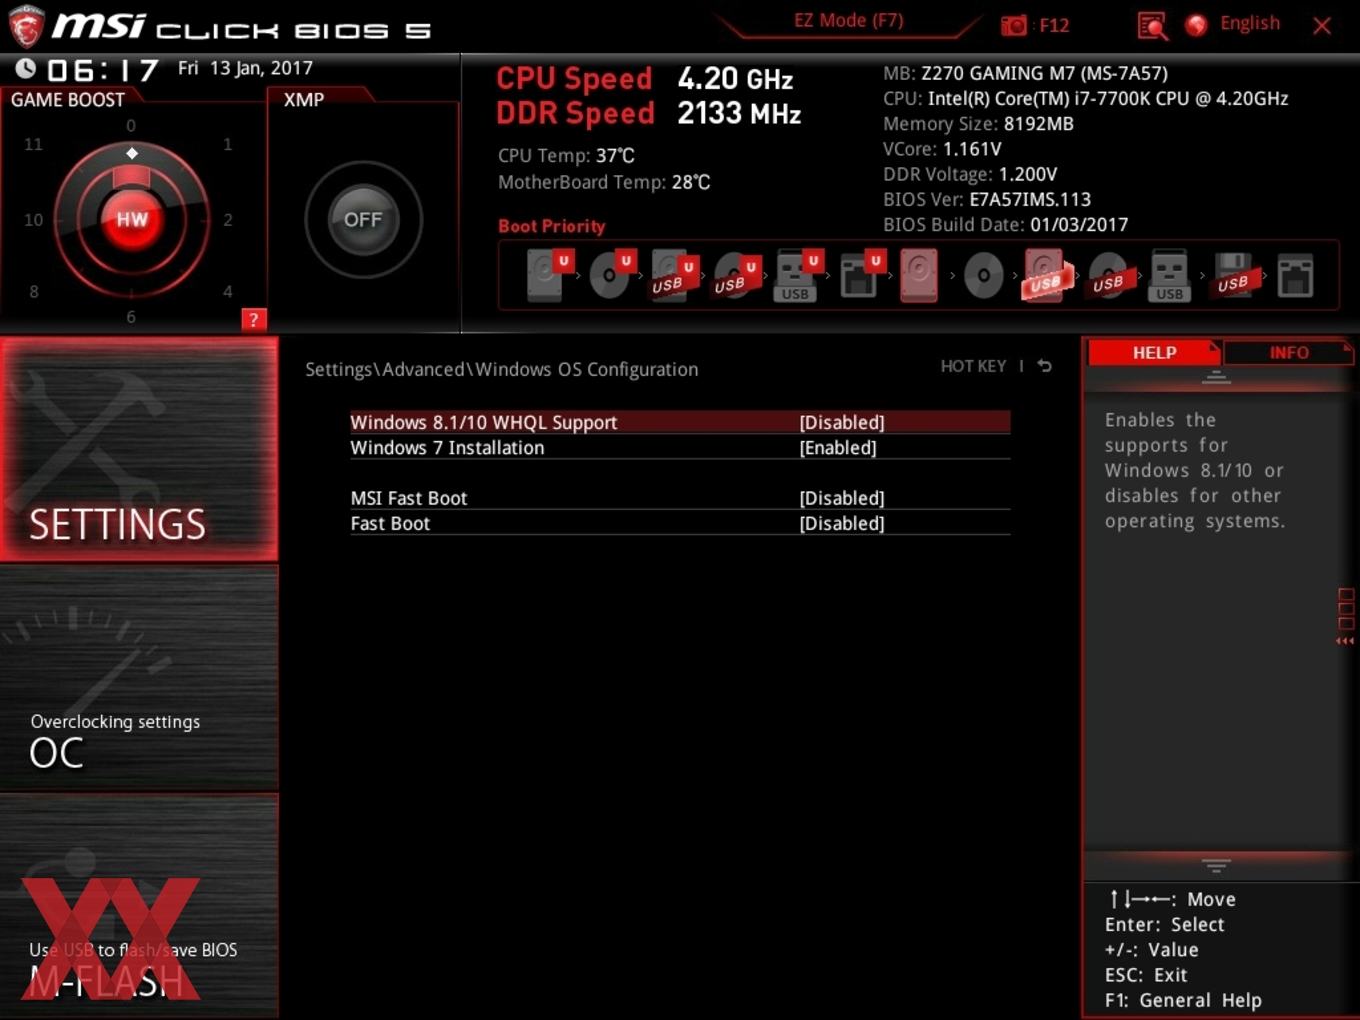Viewport: 1360px width, 1020px height.
Task: Close the BIOS with the X icon
Action: click(x=1322, y=26)
